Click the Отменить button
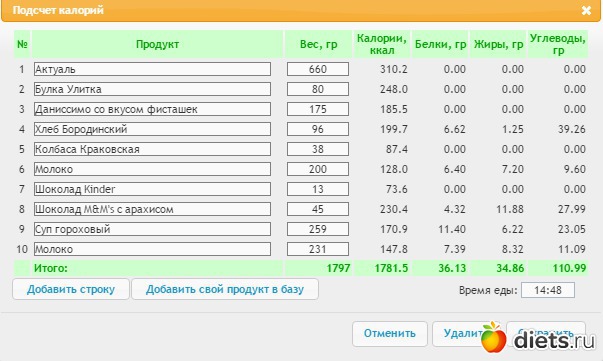Viewport: 603px width, 361px height. click(390, 333)
